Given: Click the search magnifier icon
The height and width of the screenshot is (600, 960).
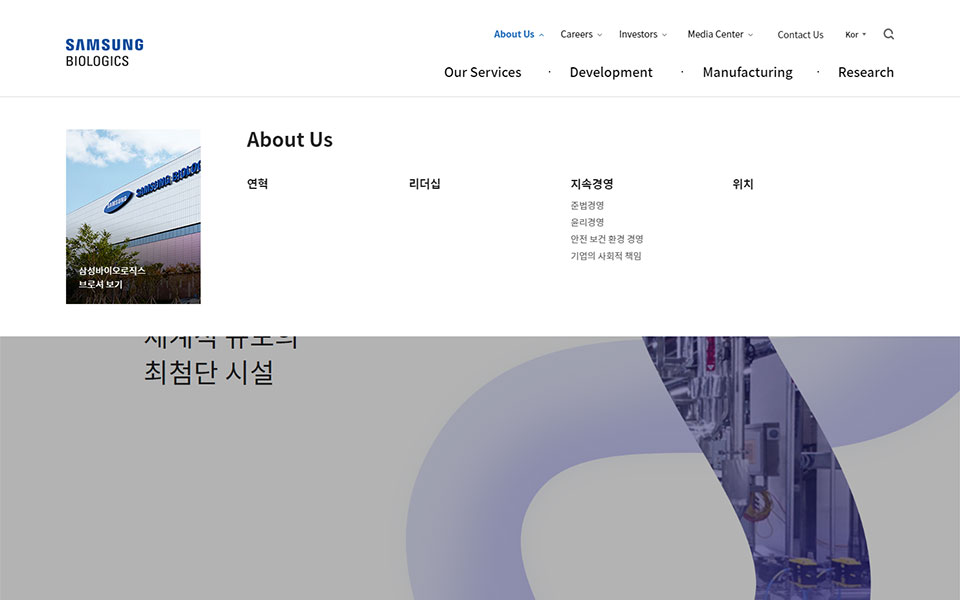Looking at the screenshot, I should pos(888,34).
